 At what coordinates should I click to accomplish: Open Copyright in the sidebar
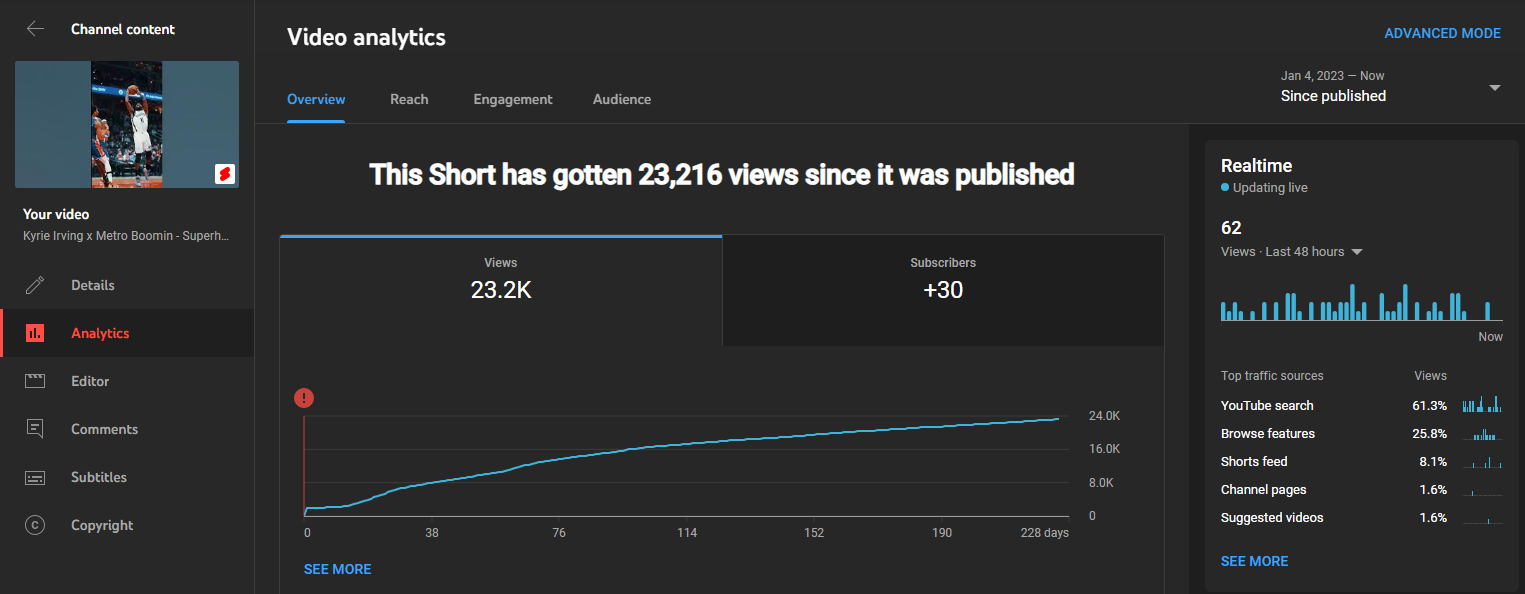click(x=127, y=525)
